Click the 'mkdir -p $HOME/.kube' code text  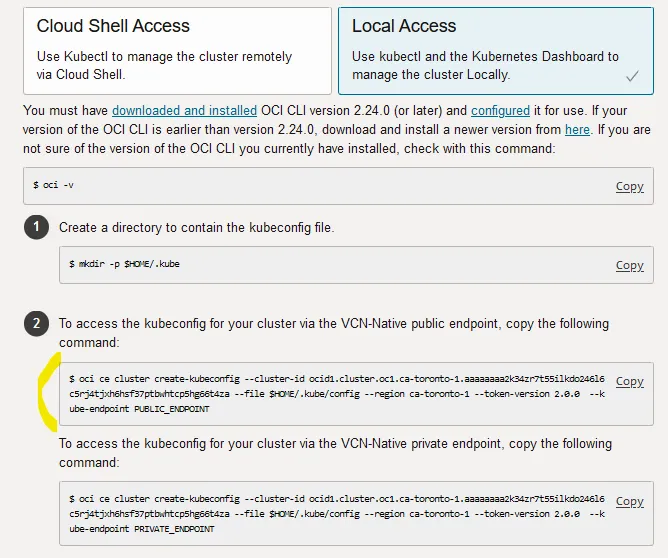pyautogui.click(x=124, y=265)
